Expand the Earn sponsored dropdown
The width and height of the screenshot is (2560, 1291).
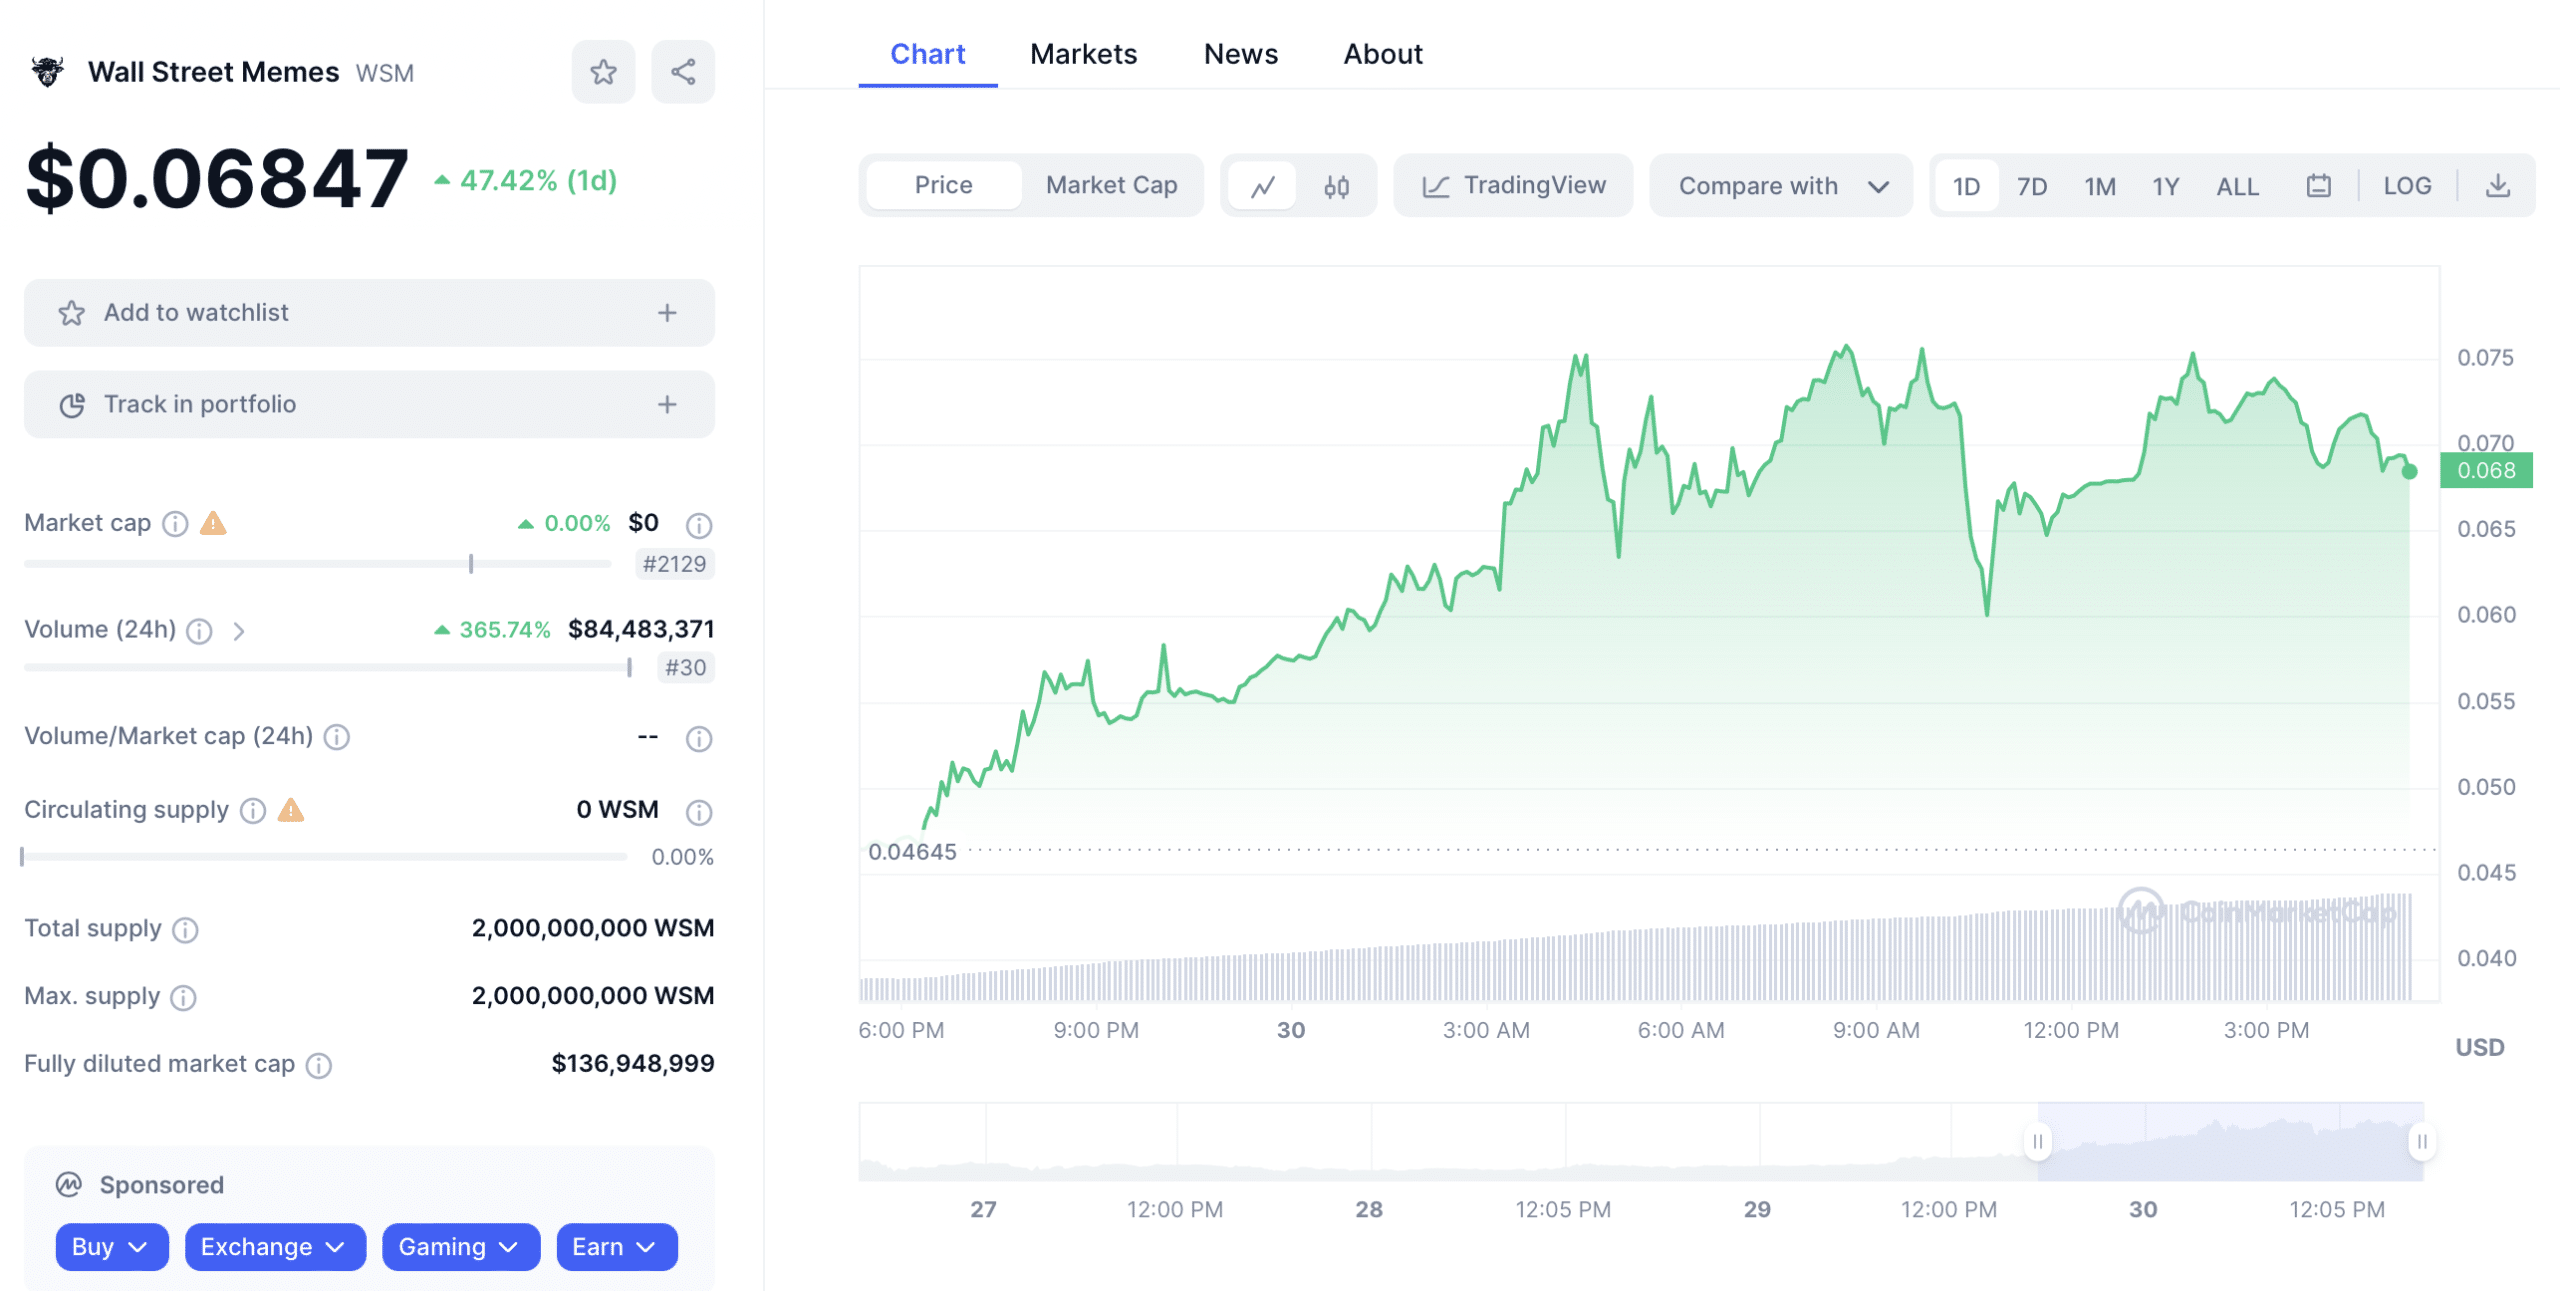point(617,1247)
